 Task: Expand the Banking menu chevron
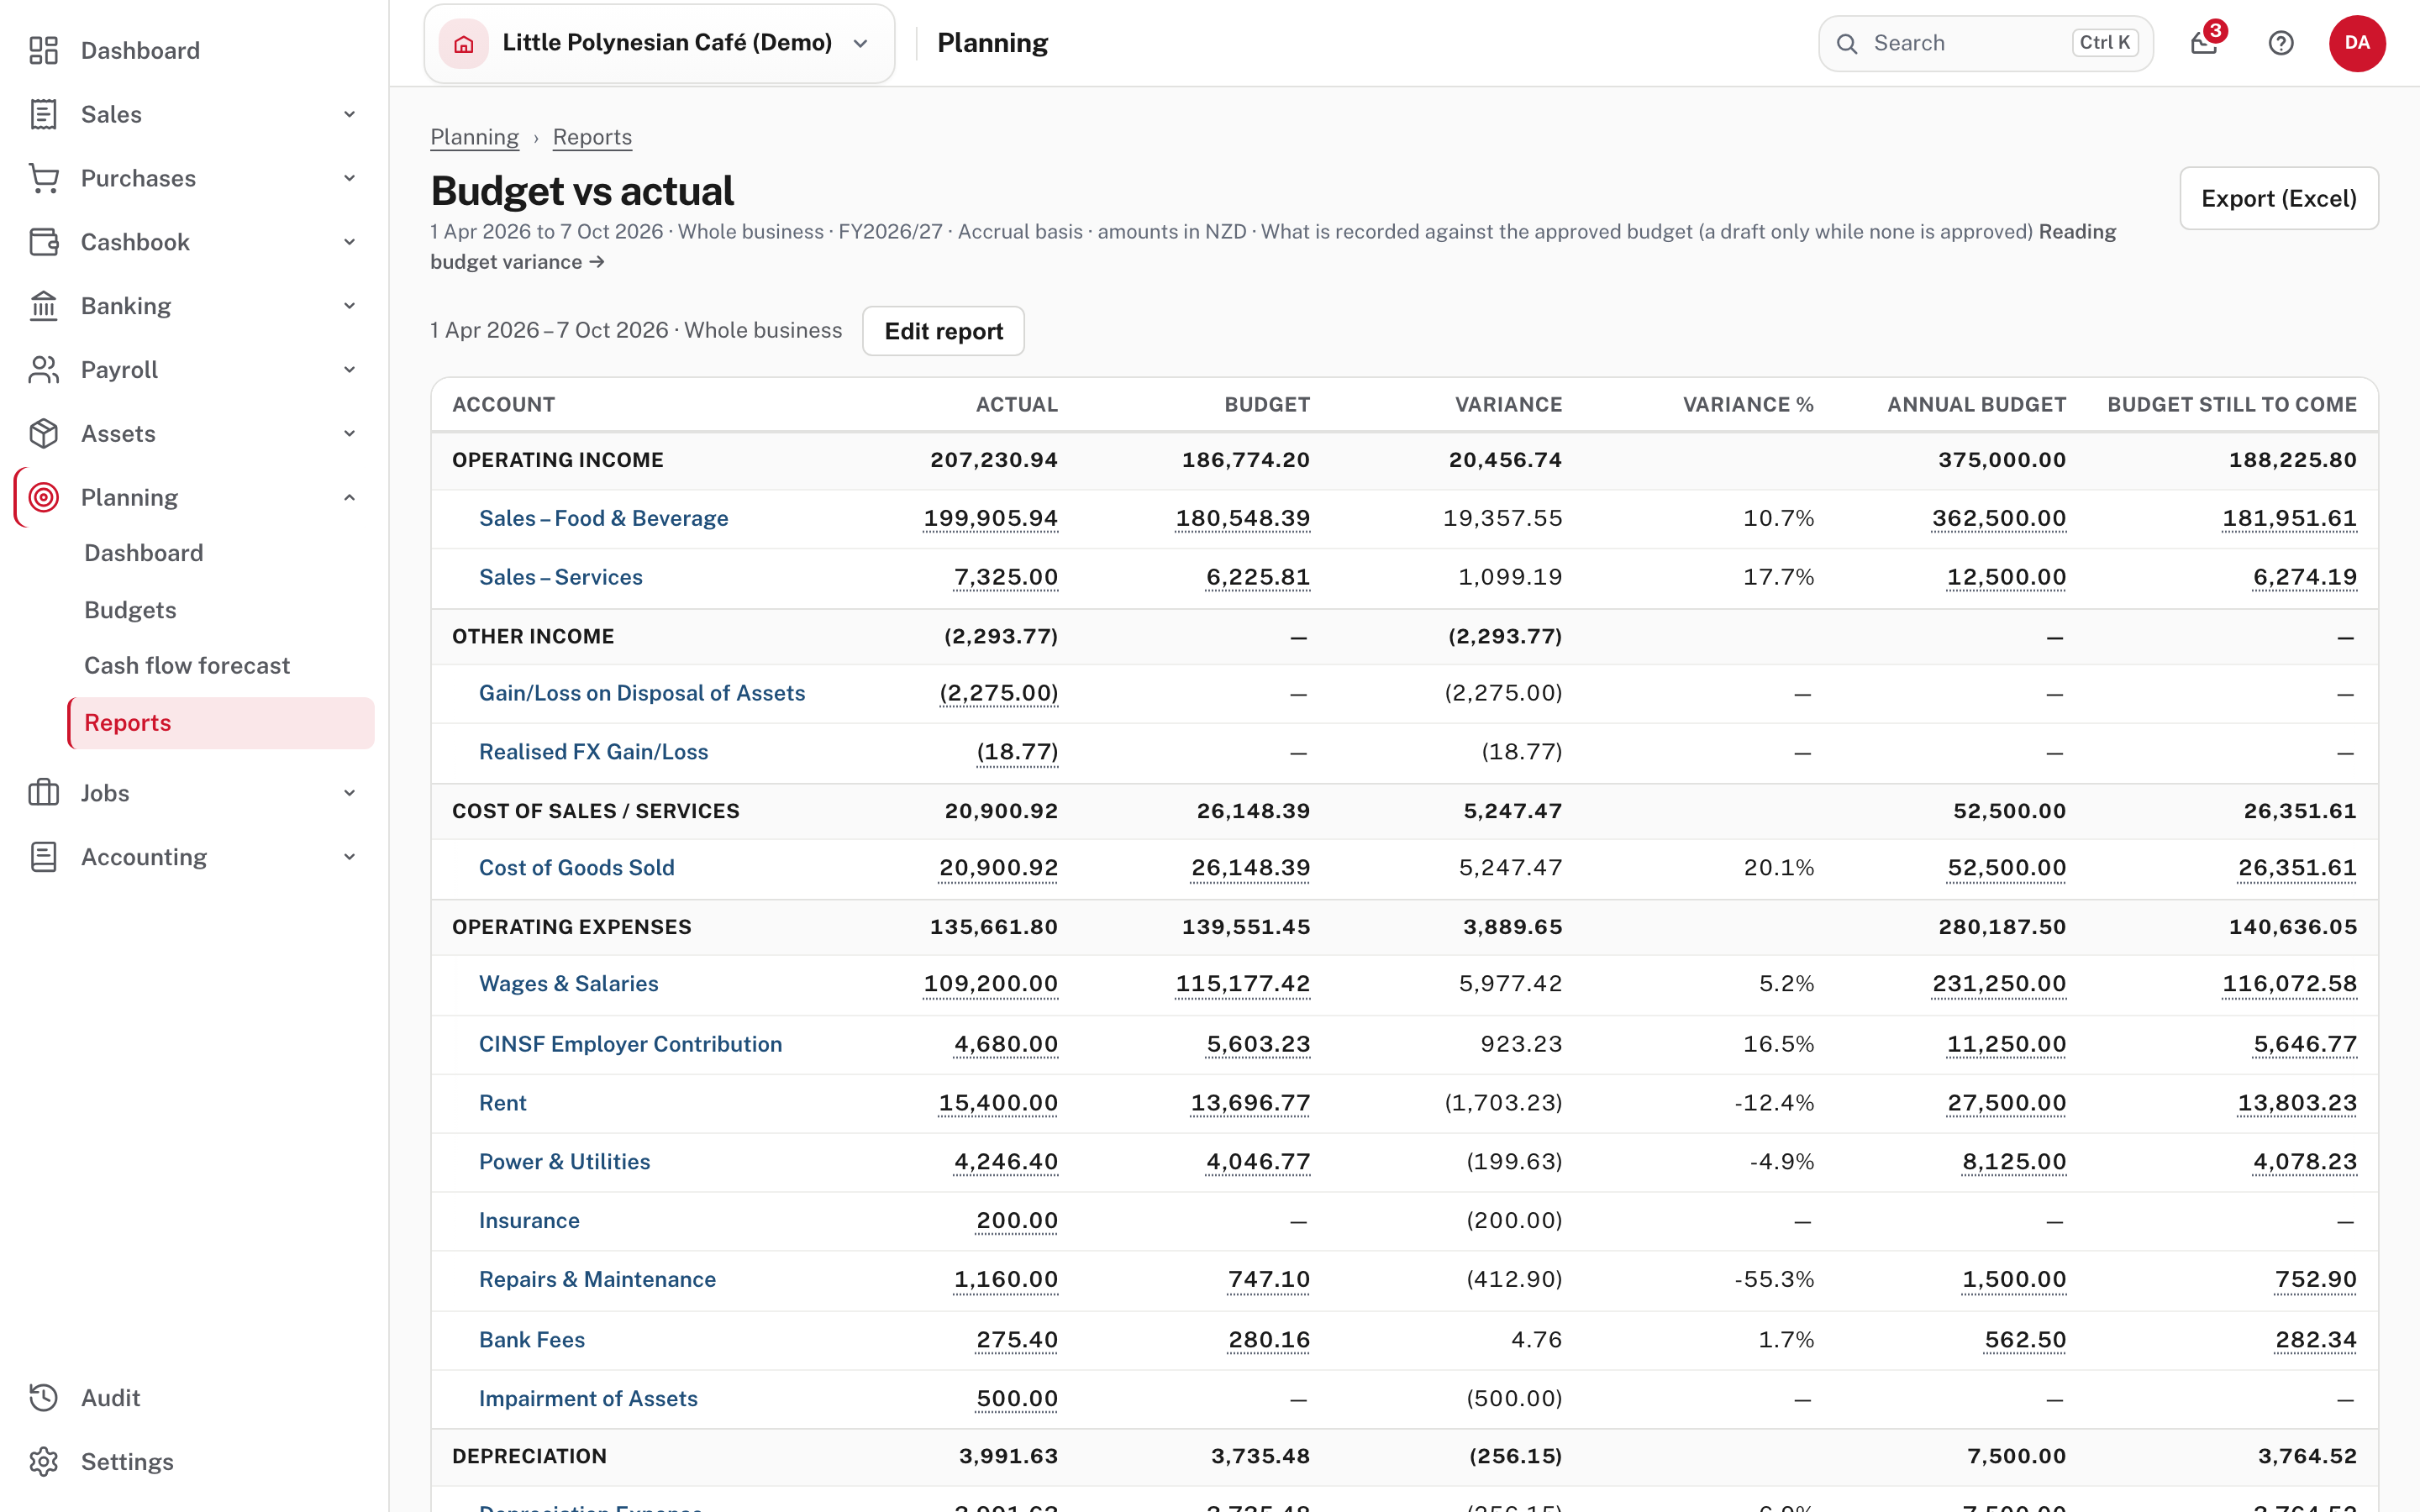tap(349, 306)
